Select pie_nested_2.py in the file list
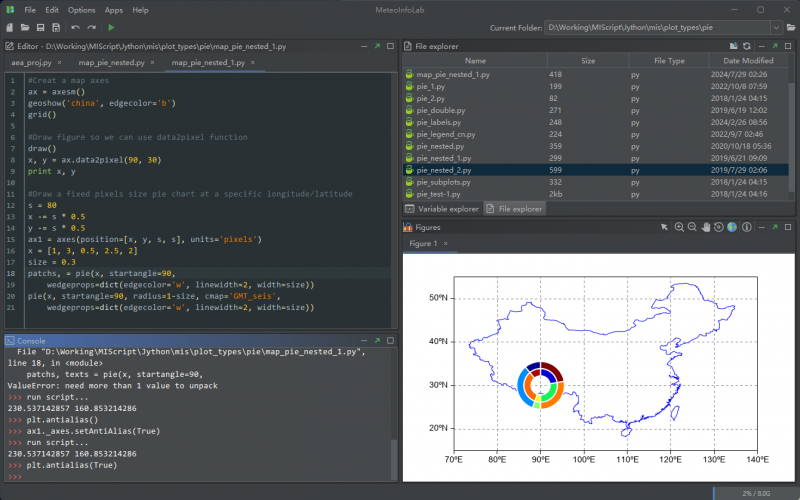This screenshot has width=800, height=500. [x=444, y=170]
